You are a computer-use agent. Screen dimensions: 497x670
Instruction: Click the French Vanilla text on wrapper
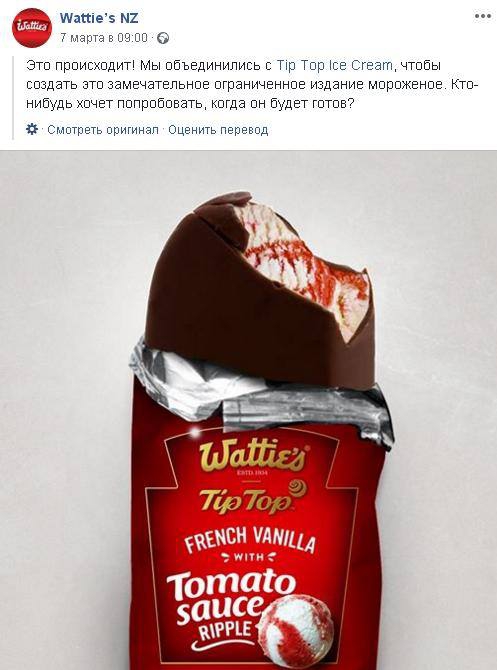(250, 539)
